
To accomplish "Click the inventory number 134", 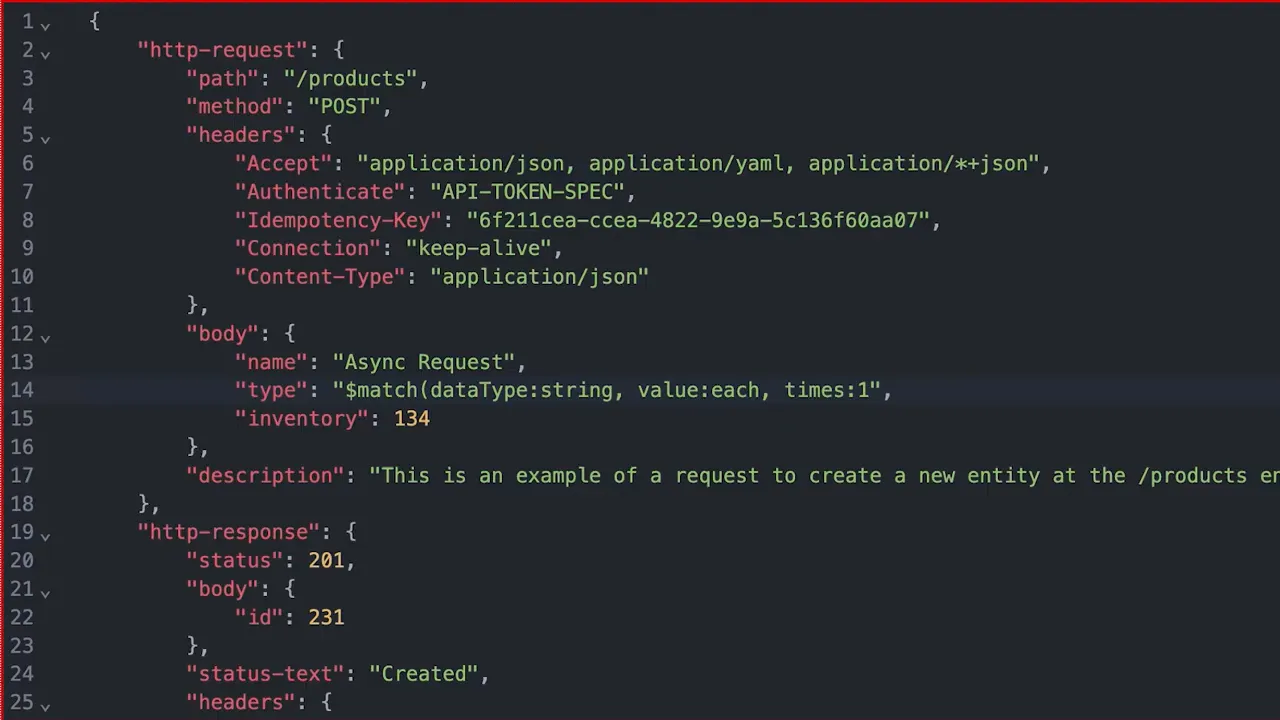I will (411, 418).
